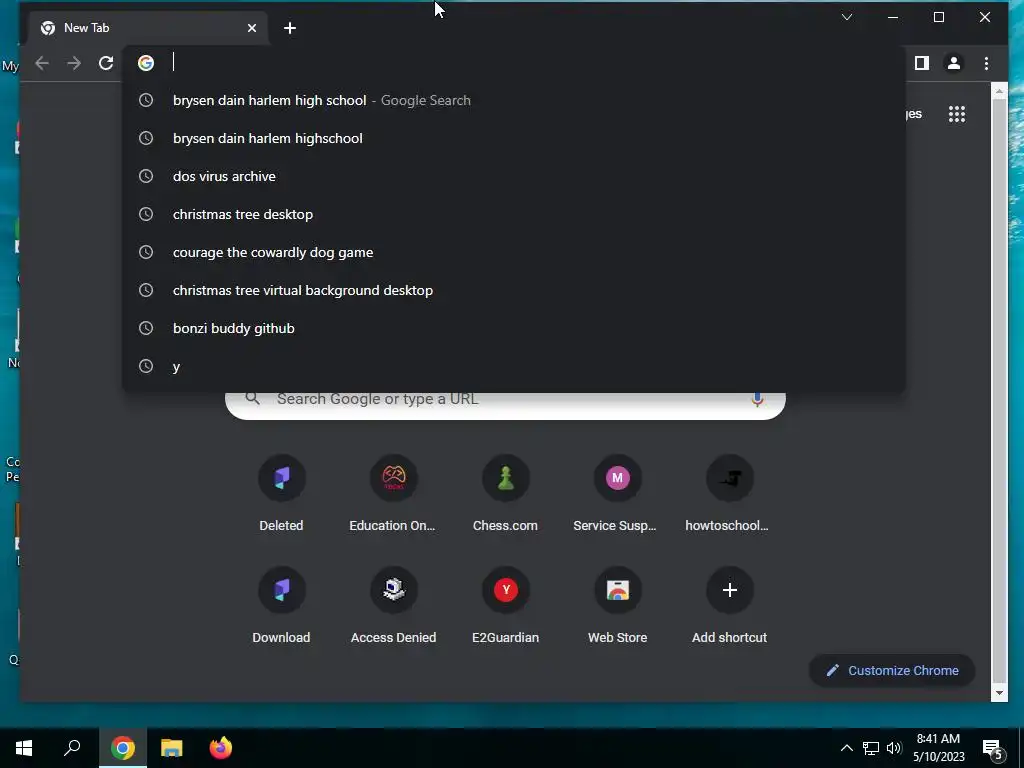This screenshot has width=1024, height=768.
Task: Open the Service Susp... shortcut tile
Action: (617, 494)
